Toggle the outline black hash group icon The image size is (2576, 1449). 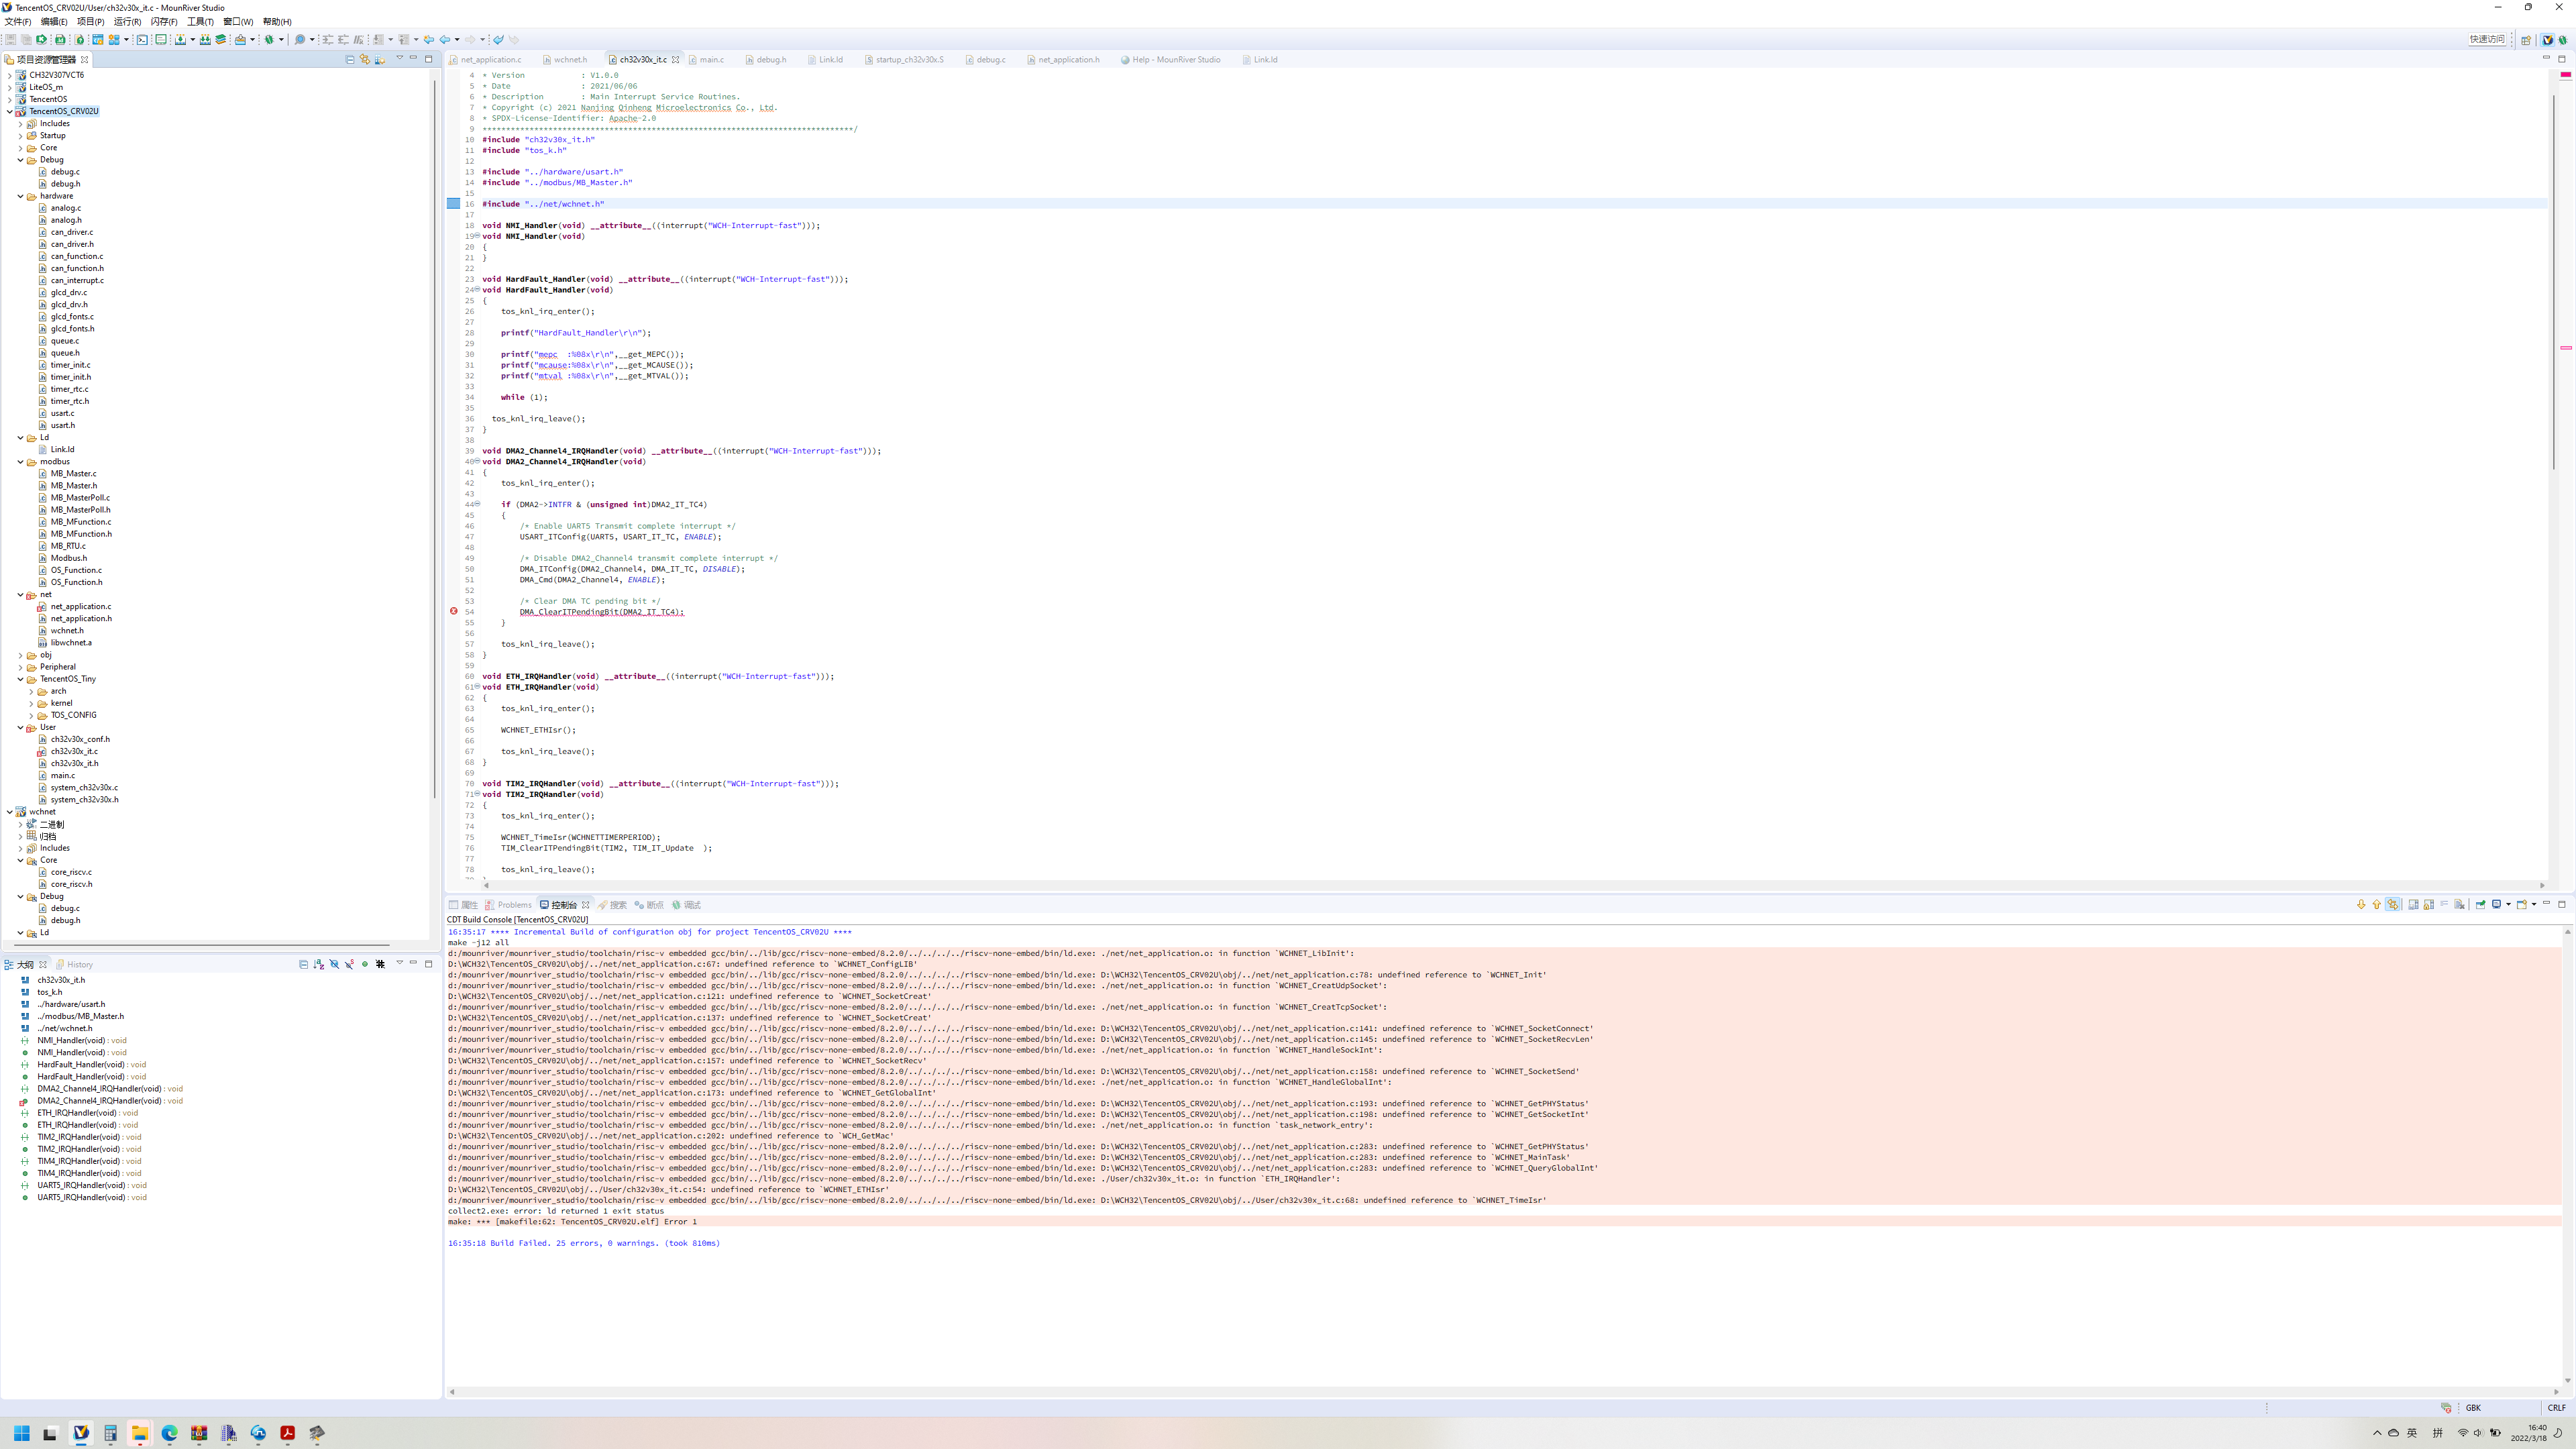click(x=380, y=964)
